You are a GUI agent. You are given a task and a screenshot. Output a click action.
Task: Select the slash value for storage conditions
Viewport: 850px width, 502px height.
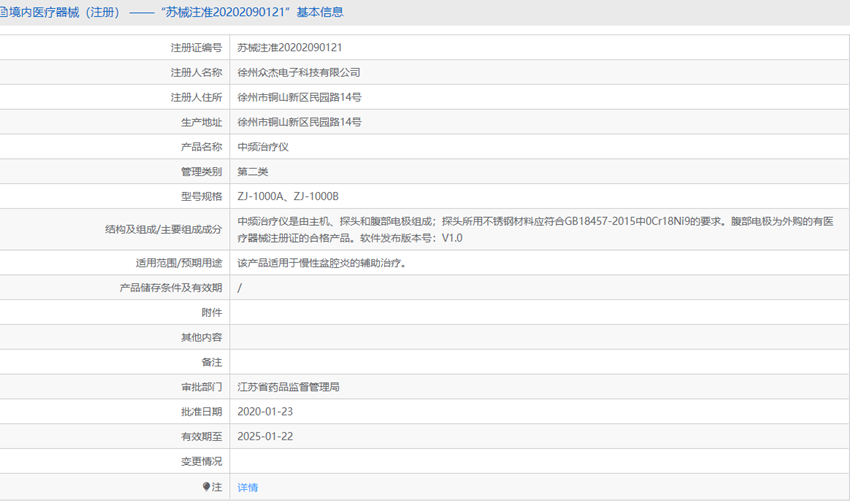240,288
